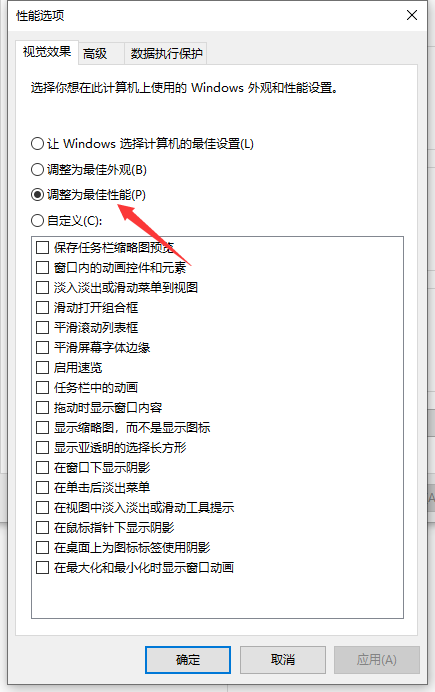The width and height of the screenshot is (435, 692).
Task: Click the 应用(A) button
Action: [x=377, y=660]
